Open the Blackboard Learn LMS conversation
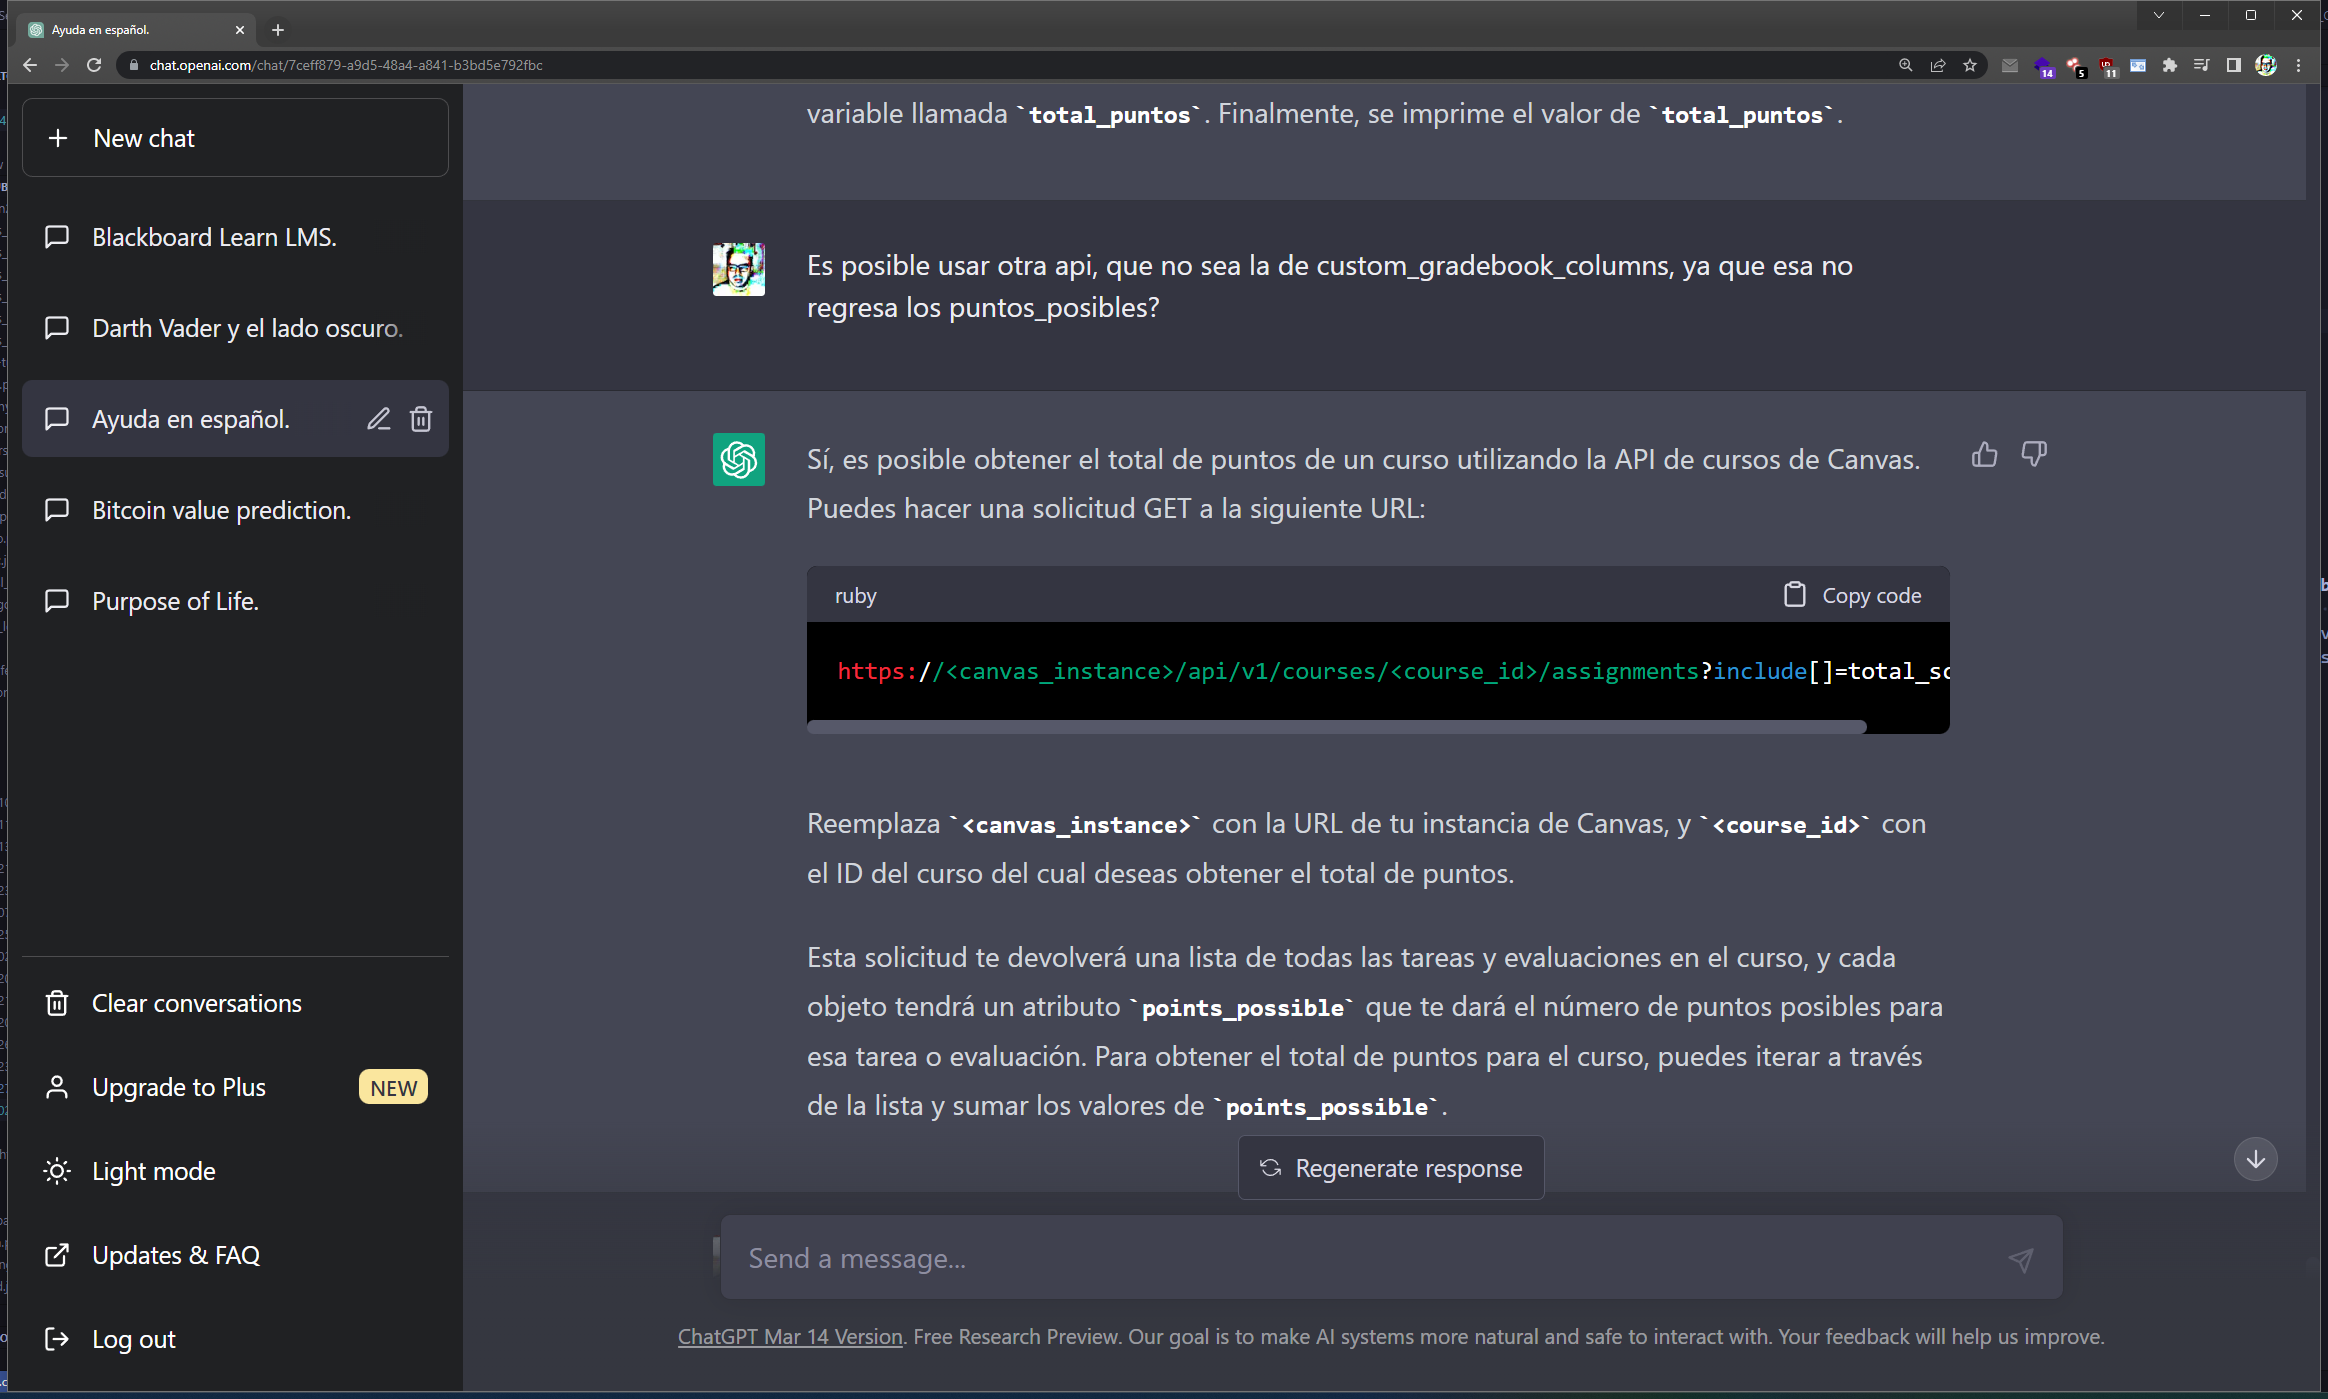The height and width of the screenshot is (1399, 2328). tap(214, 237)
